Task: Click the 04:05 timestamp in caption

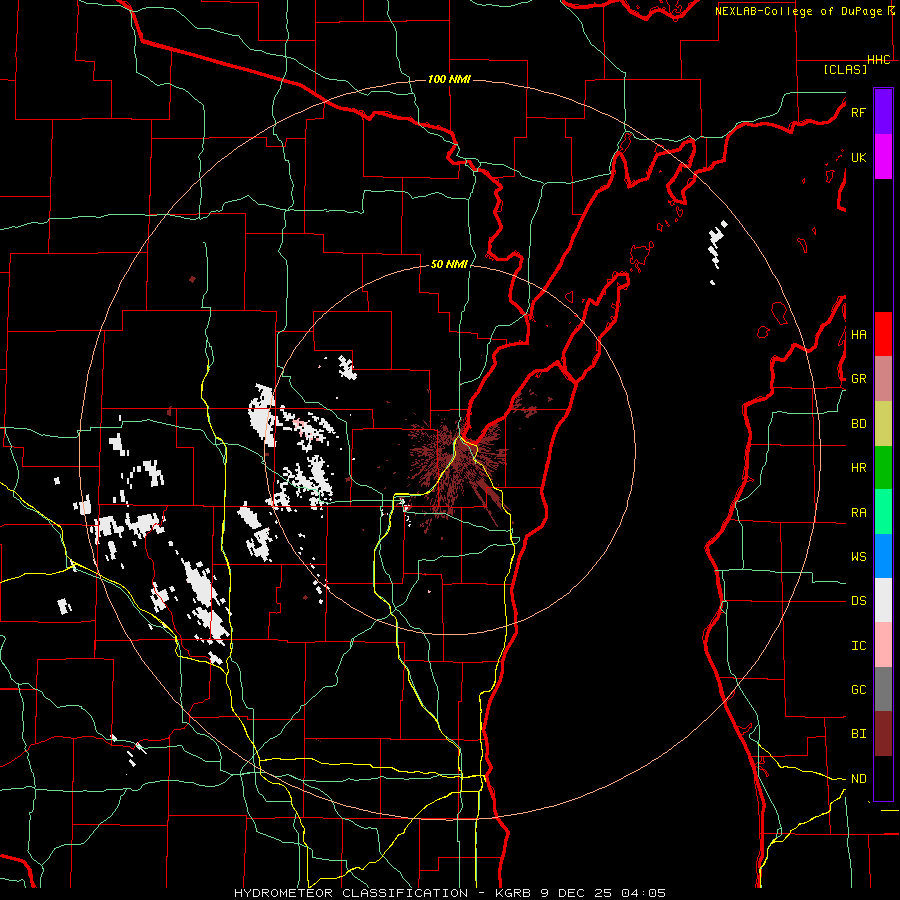Action: point(644,893)
